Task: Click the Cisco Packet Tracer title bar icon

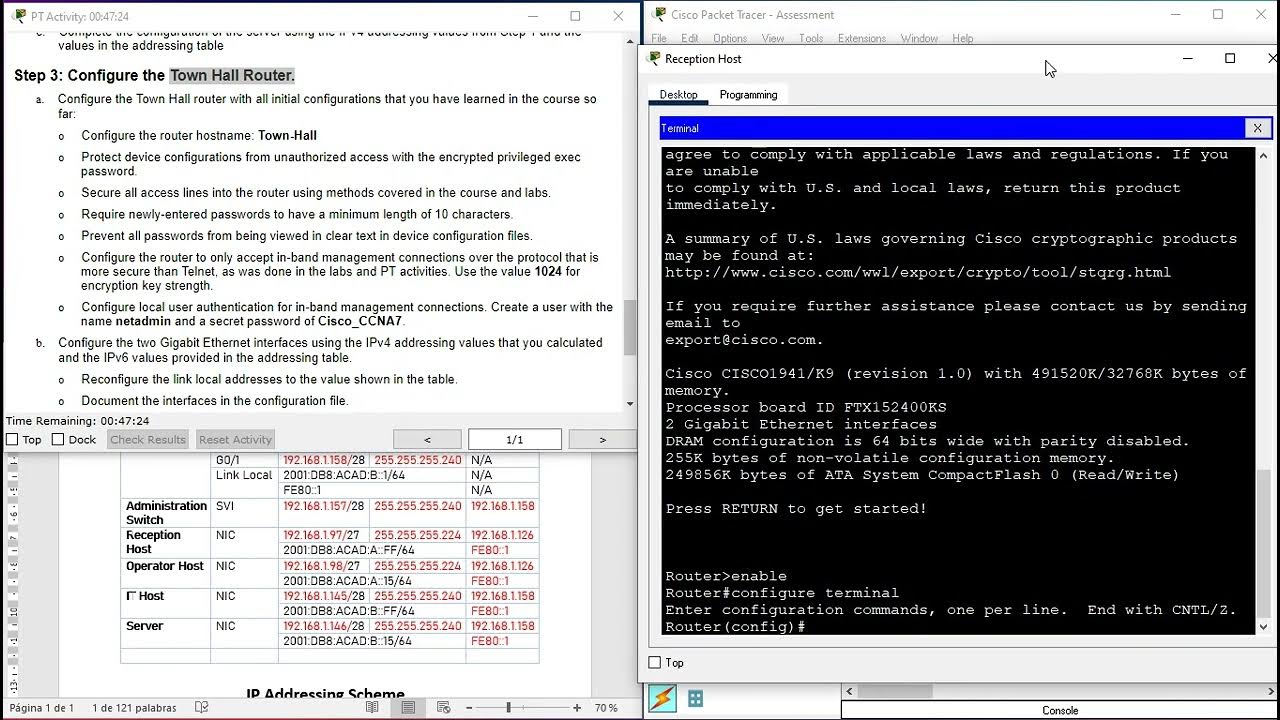Action: coord(659,14)
